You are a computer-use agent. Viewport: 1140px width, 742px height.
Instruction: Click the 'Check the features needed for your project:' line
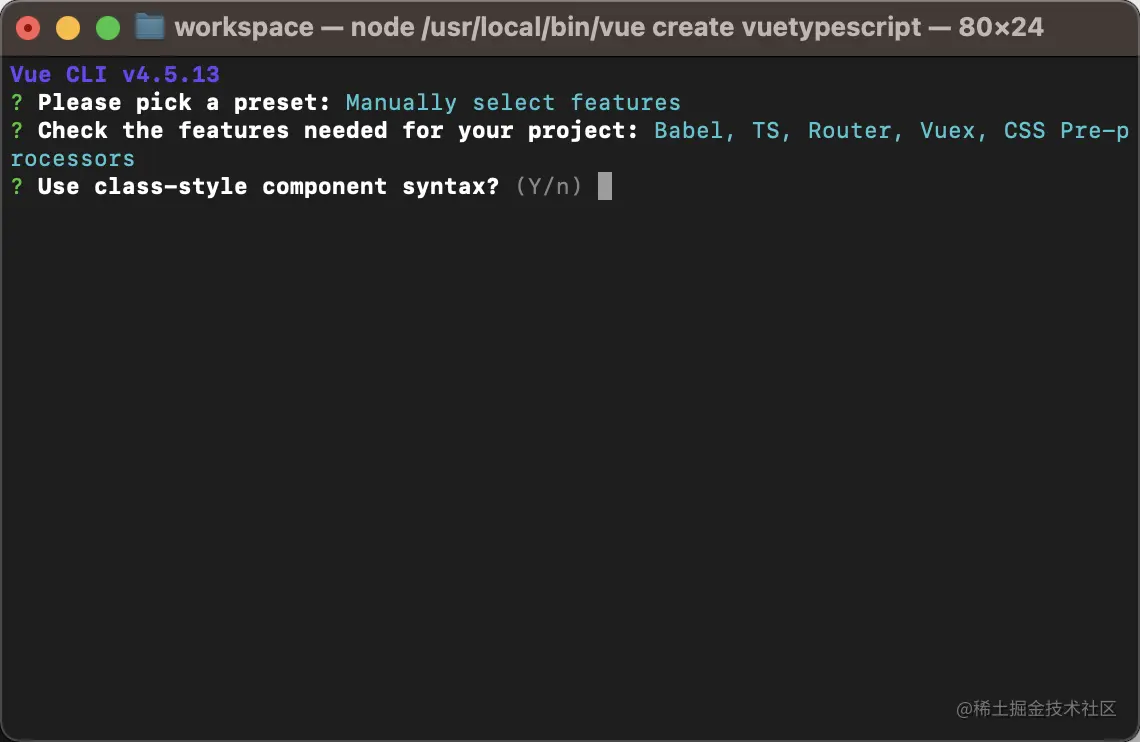coord(338,131)
